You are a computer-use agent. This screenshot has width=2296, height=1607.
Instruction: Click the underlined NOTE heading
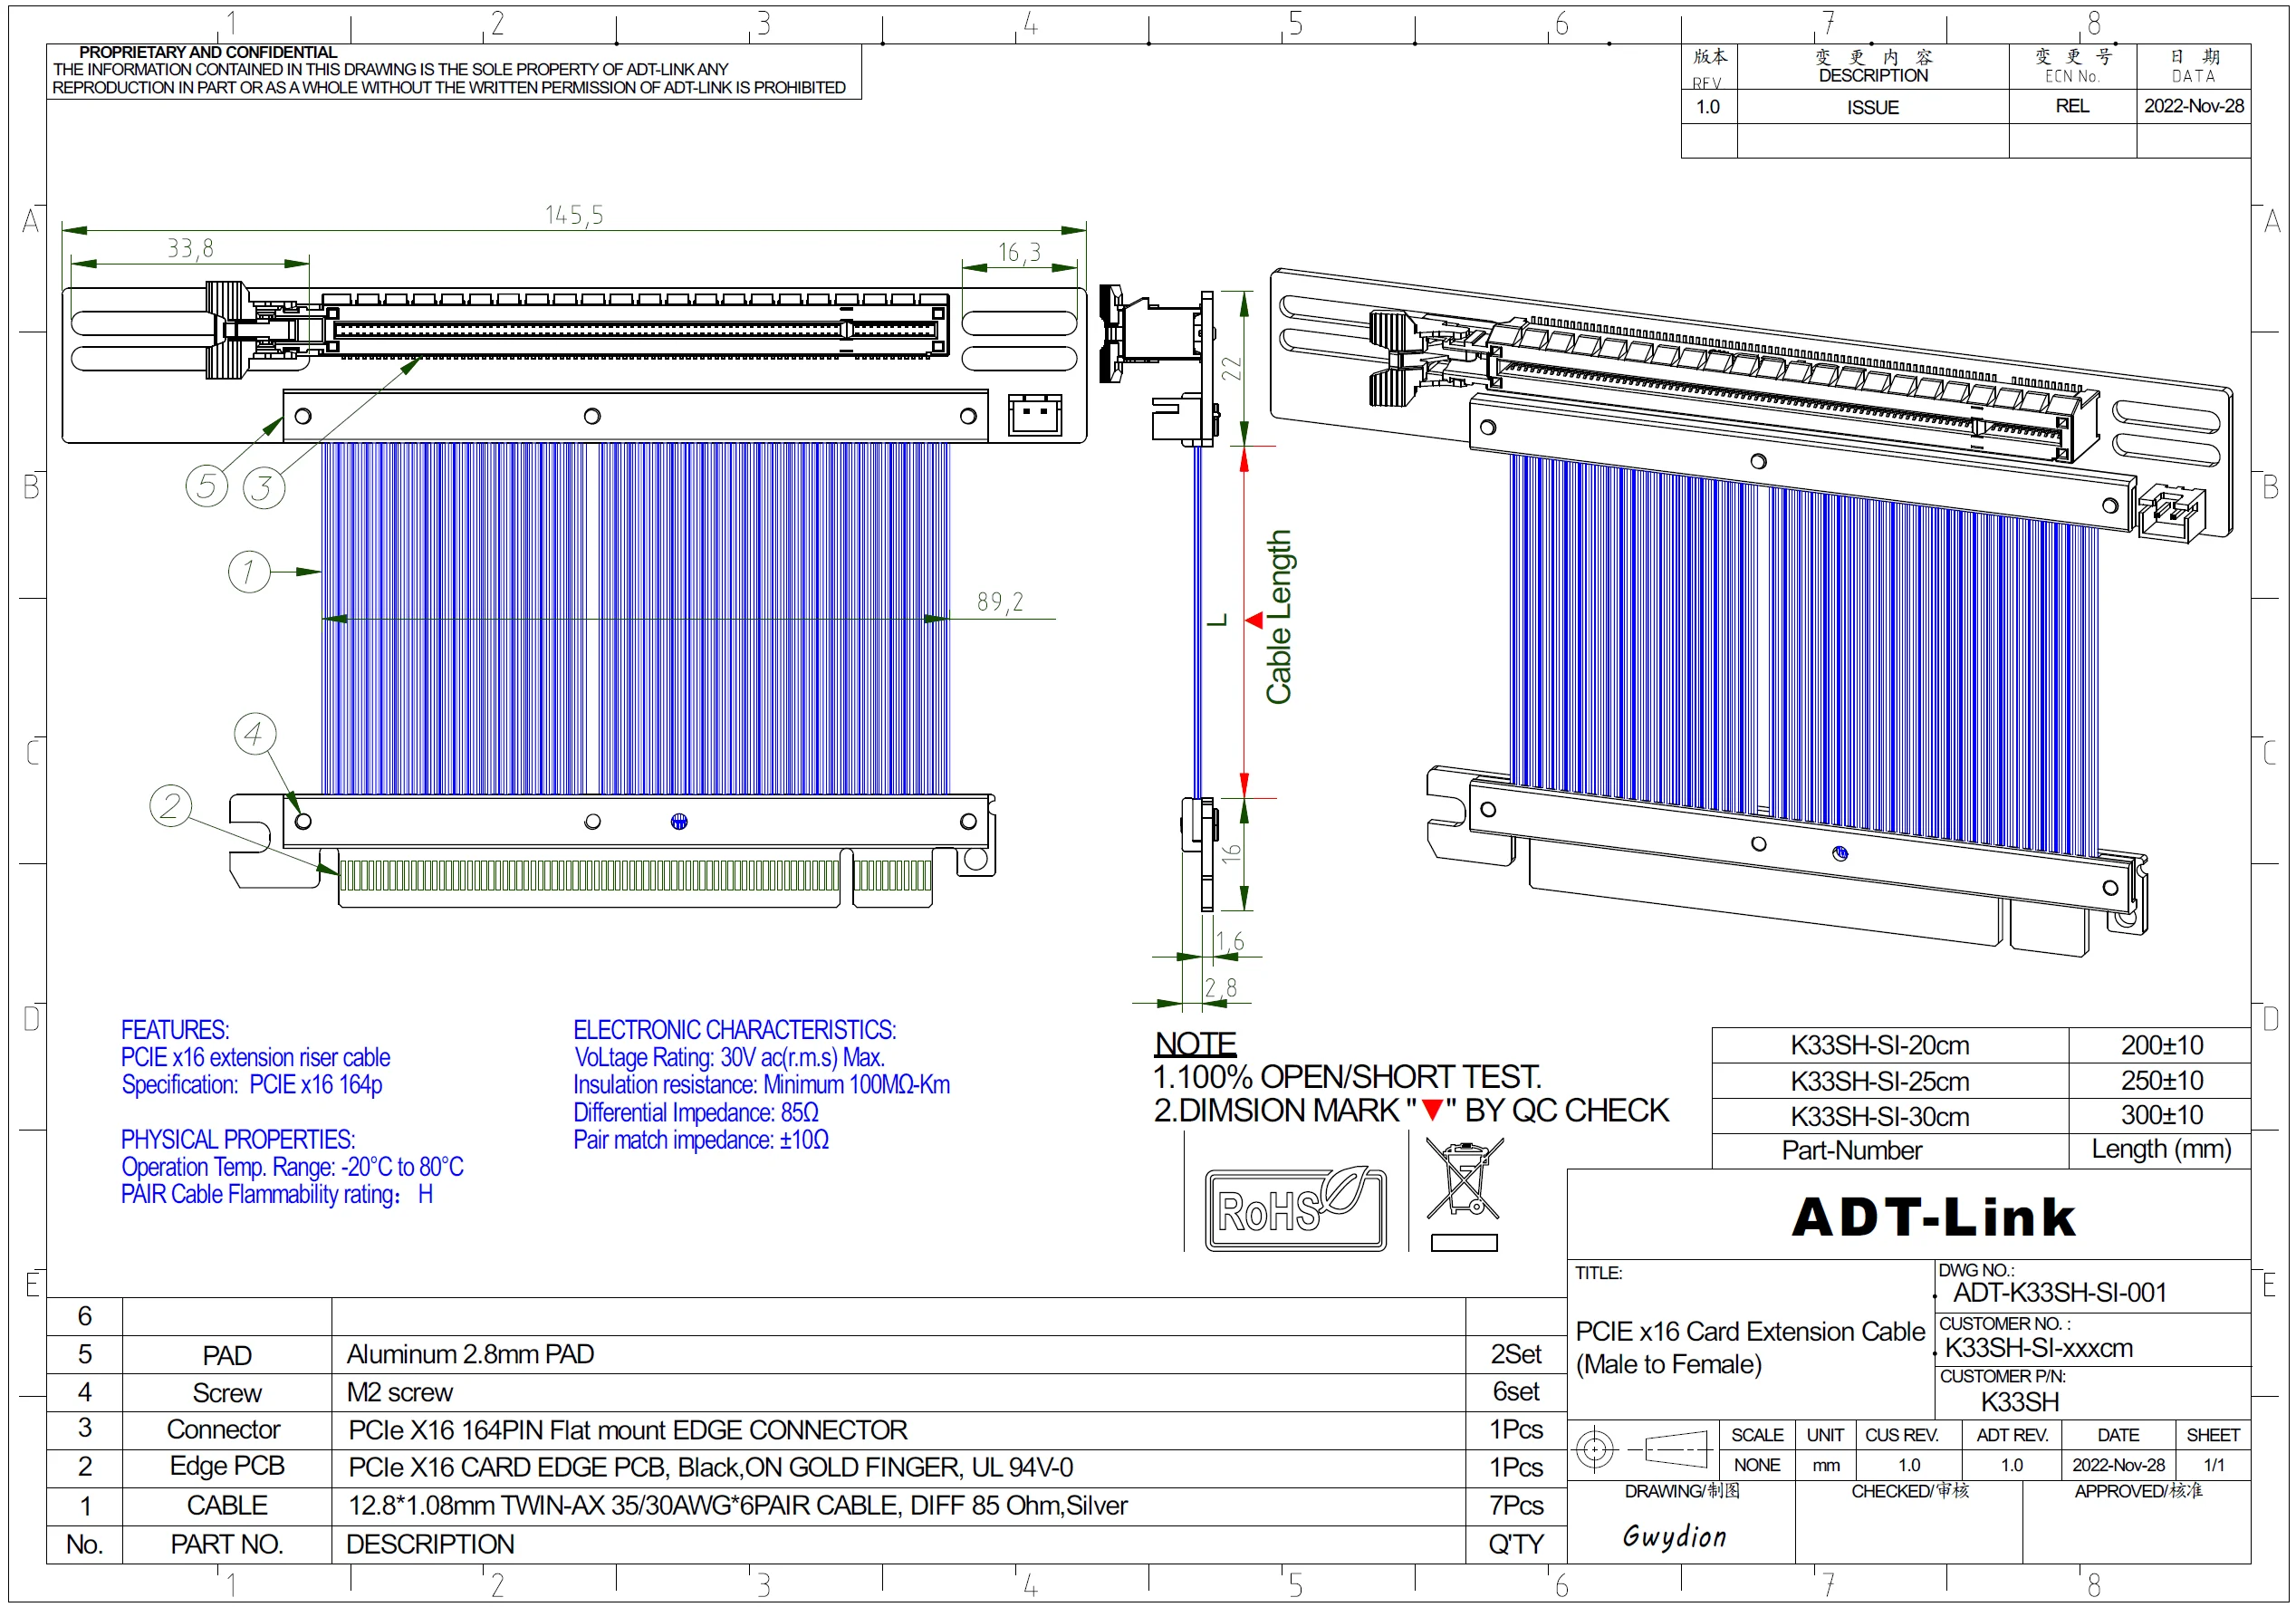1195,1044
